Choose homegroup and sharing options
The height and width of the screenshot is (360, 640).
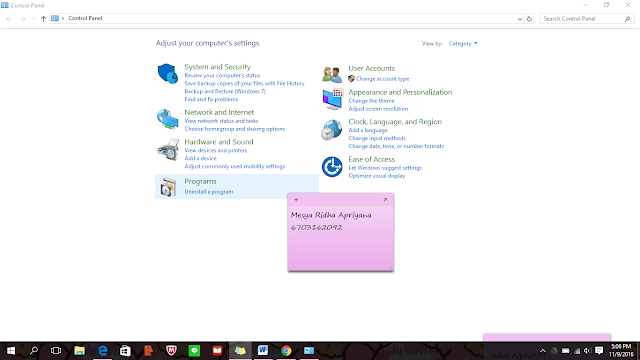tap(235, 129)
